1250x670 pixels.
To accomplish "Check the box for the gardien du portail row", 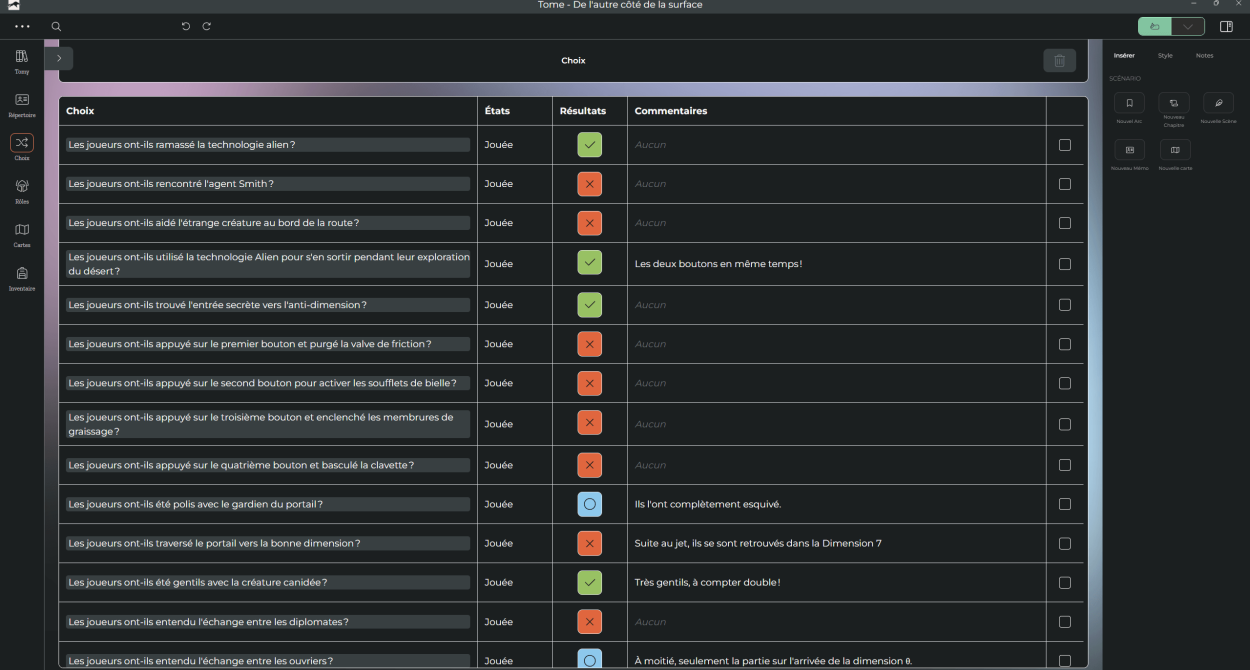I will click(x=1064, y=504).
